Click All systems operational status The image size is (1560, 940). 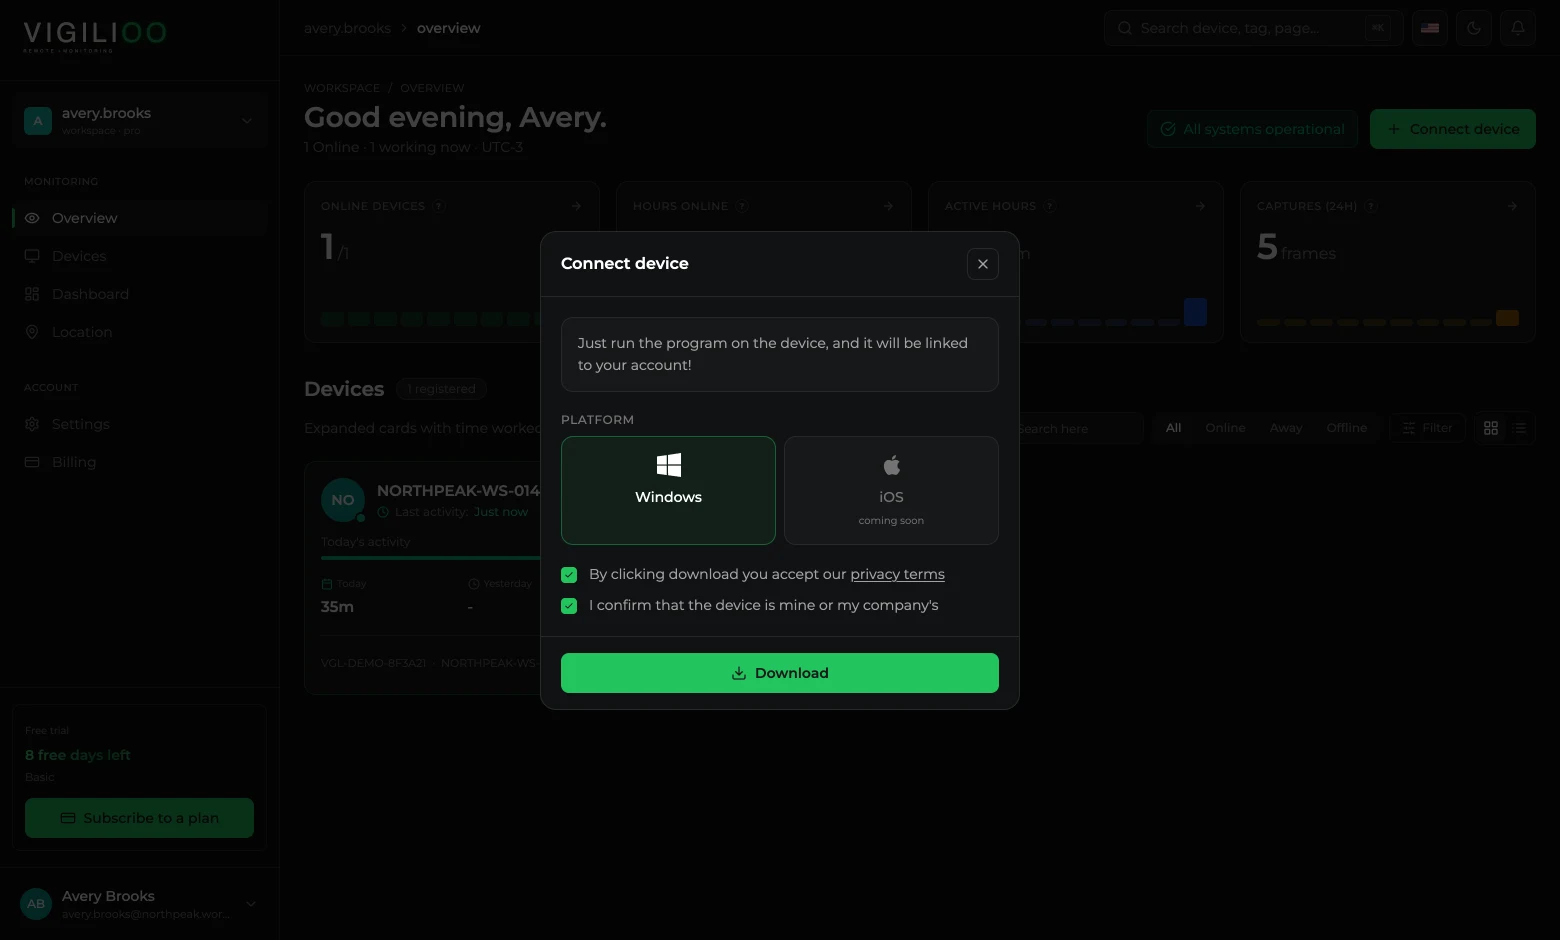[1252, 129]
